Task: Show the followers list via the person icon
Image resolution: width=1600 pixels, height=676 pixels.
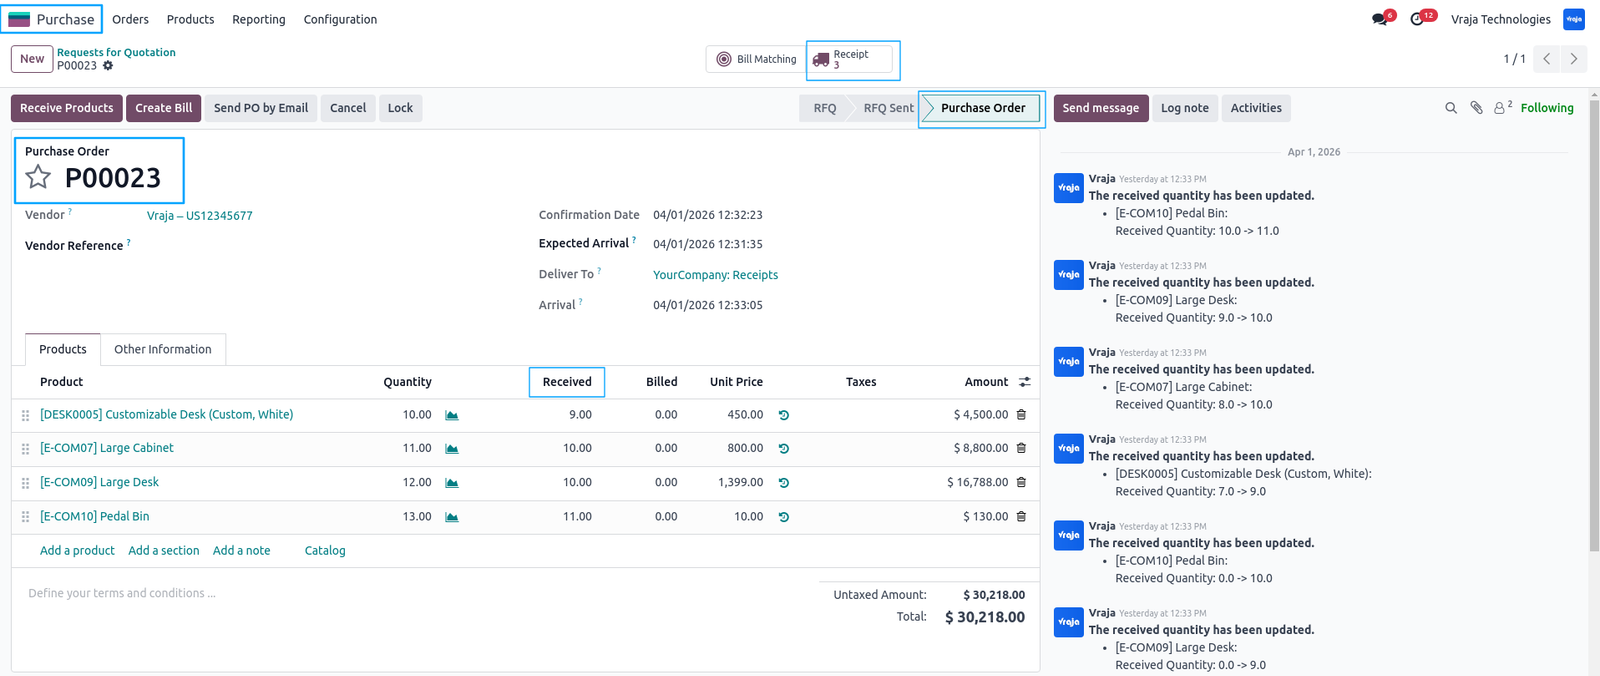Action: 1502,108
